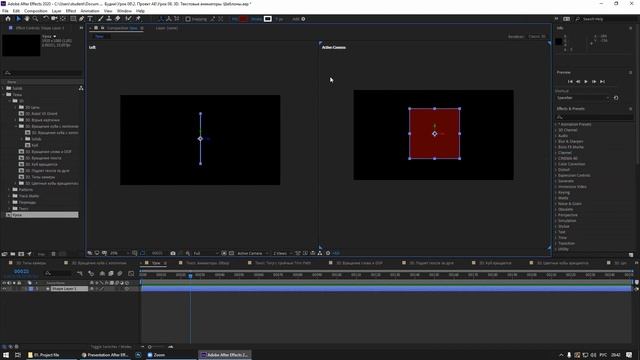Select the Rotation tool
The height and width of the screenshot is (360, 640).
coord(46,19)
